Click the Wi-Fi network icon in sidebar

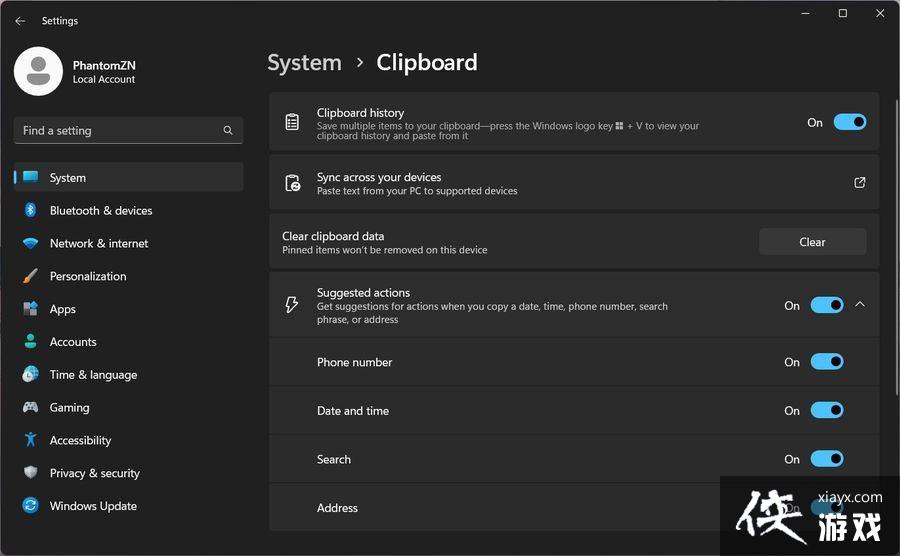30,243
